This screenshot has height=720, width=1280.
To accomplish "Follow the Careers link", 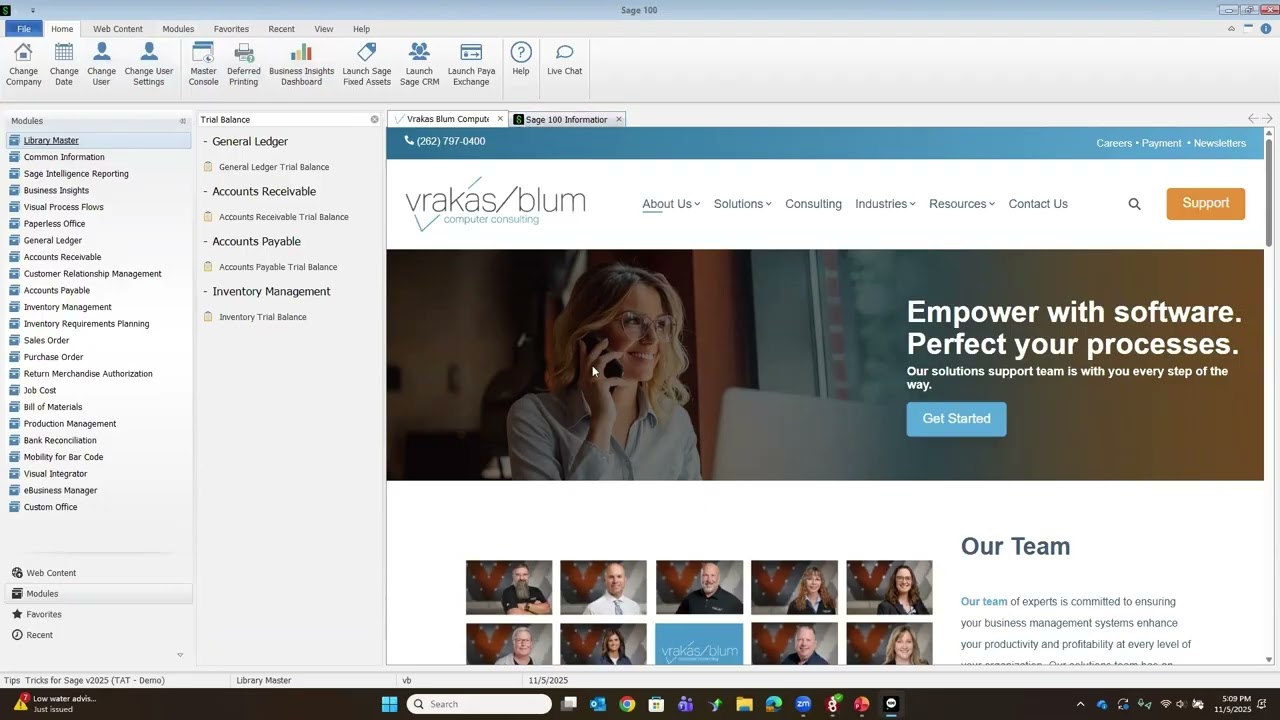I will click(x=1114, y=143).
